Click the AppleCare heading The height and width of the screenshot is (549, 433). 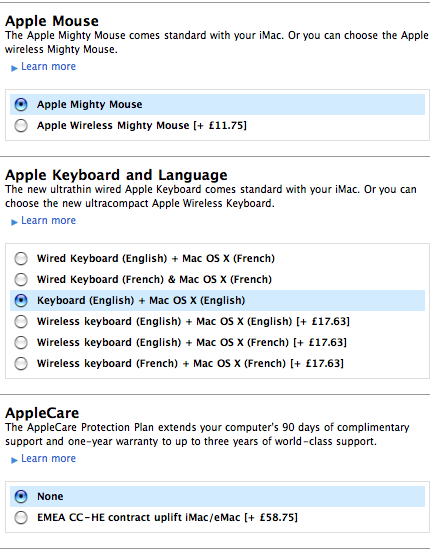(x=42, y=413)
